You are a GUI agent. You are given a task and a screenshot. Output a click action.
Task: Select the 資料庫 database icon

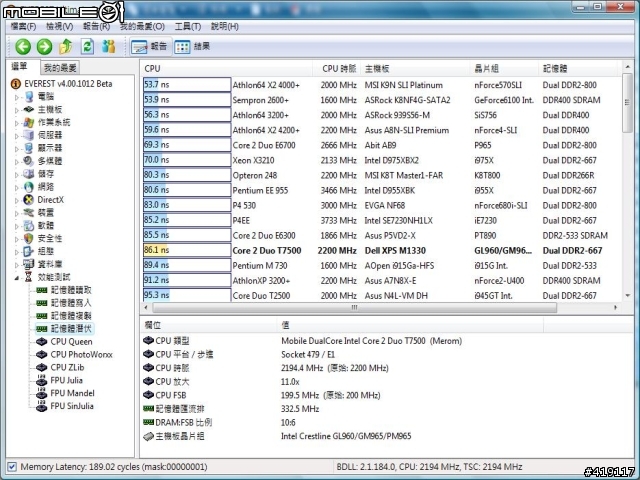pos(29,264)
